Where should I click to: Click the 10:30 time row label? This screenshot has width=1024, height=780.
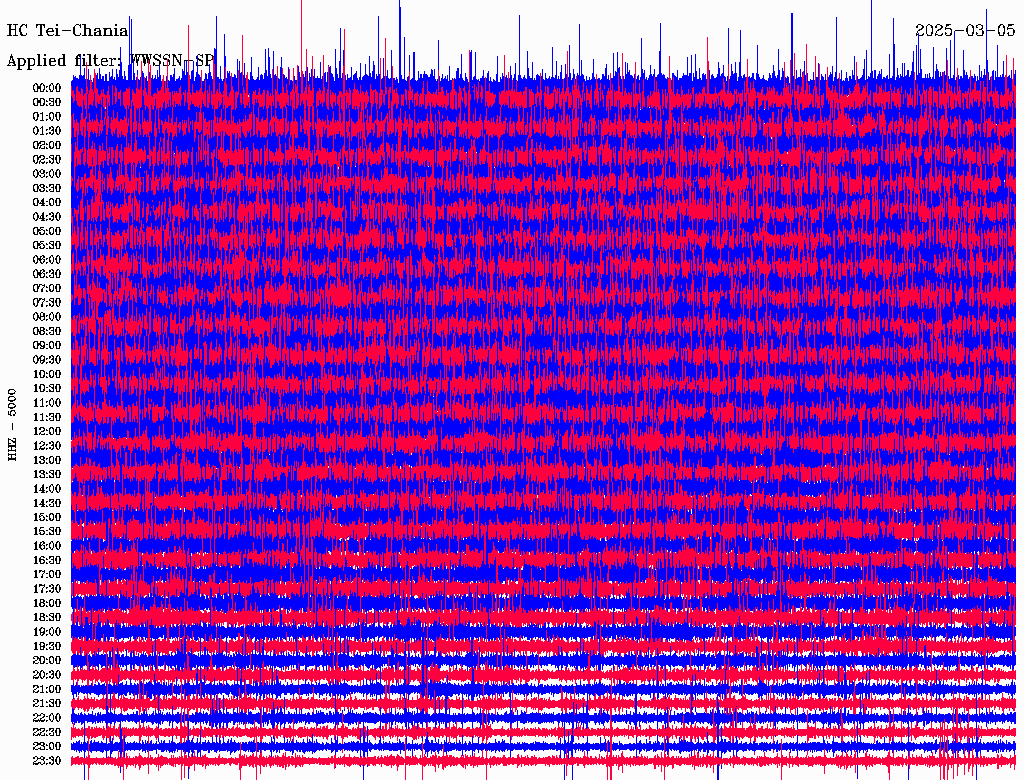[x=47, y=389]
